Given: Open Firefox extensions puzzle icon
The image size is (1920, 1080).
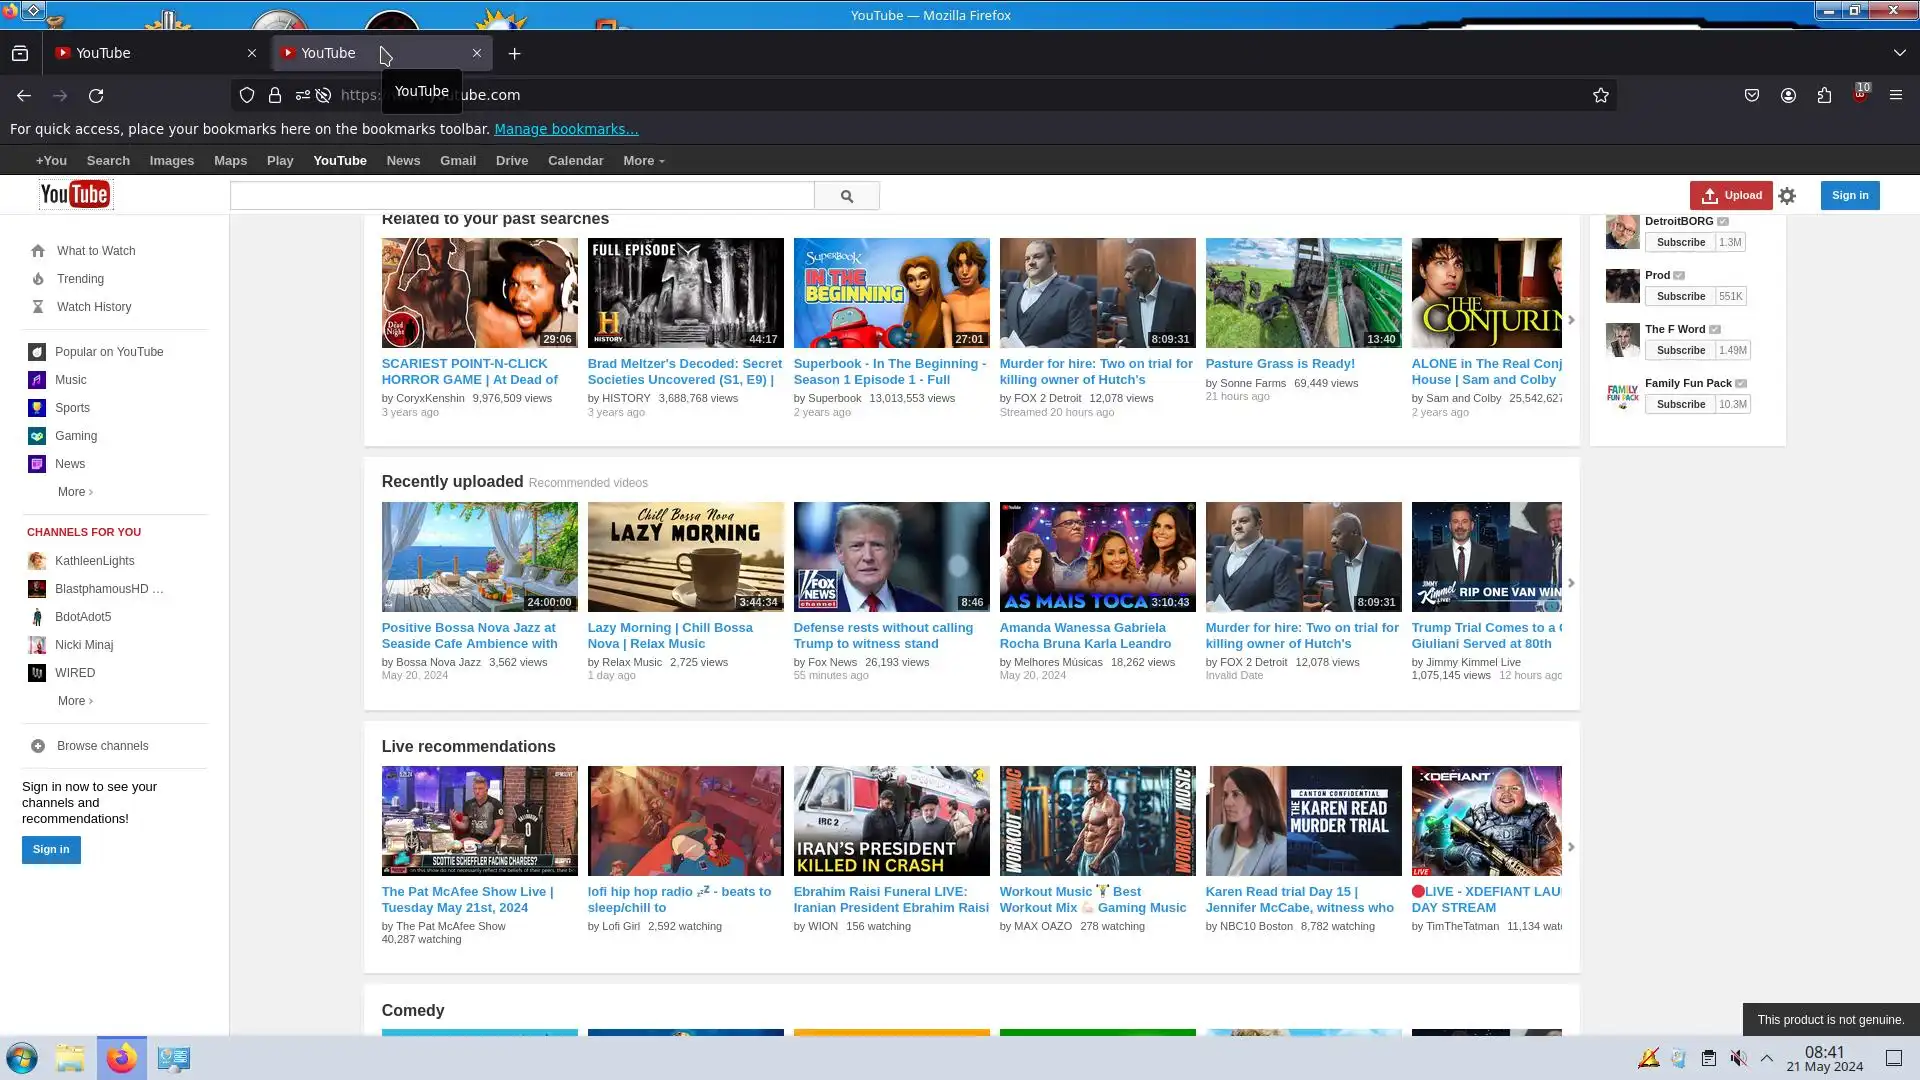Looking at the screenshot, I should [x=1824, y=95].
